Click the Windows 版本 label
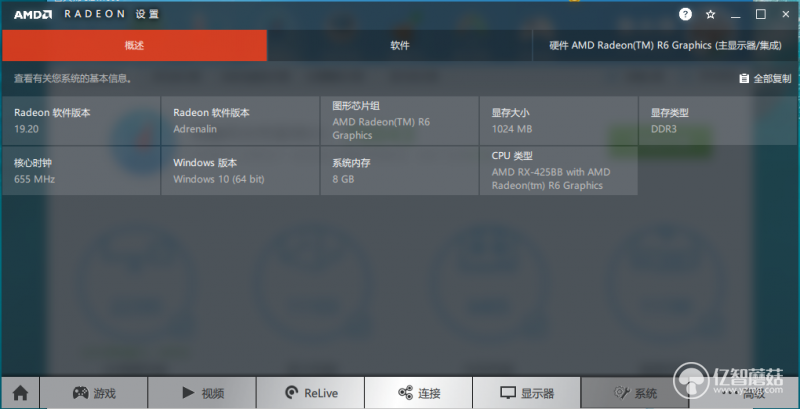 coord(205,163)
